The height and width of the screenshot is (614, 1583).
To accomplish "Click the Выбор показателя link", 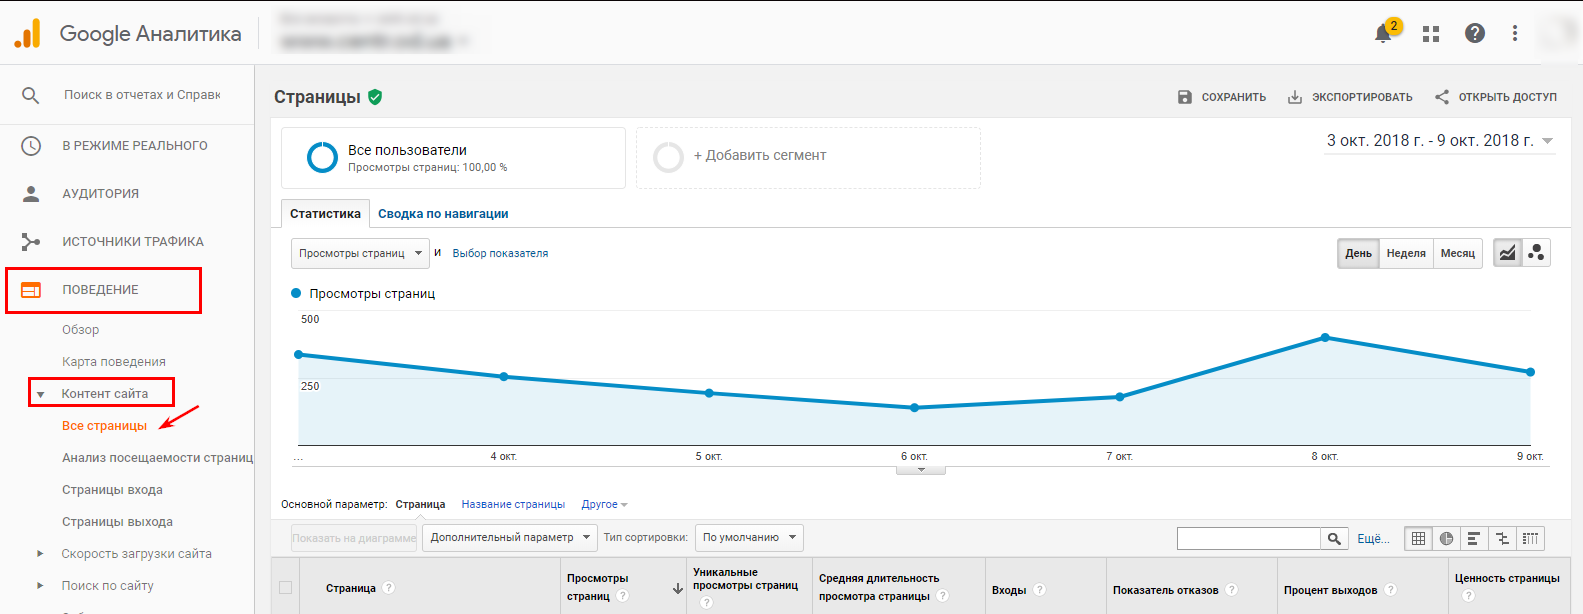I will (500, 254).
